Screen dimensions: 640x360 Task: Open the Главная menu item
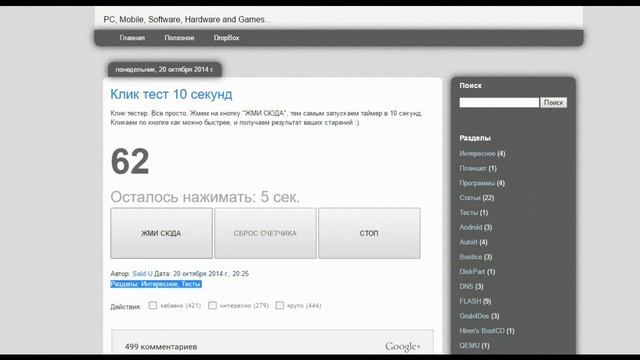tap(132, 38)
